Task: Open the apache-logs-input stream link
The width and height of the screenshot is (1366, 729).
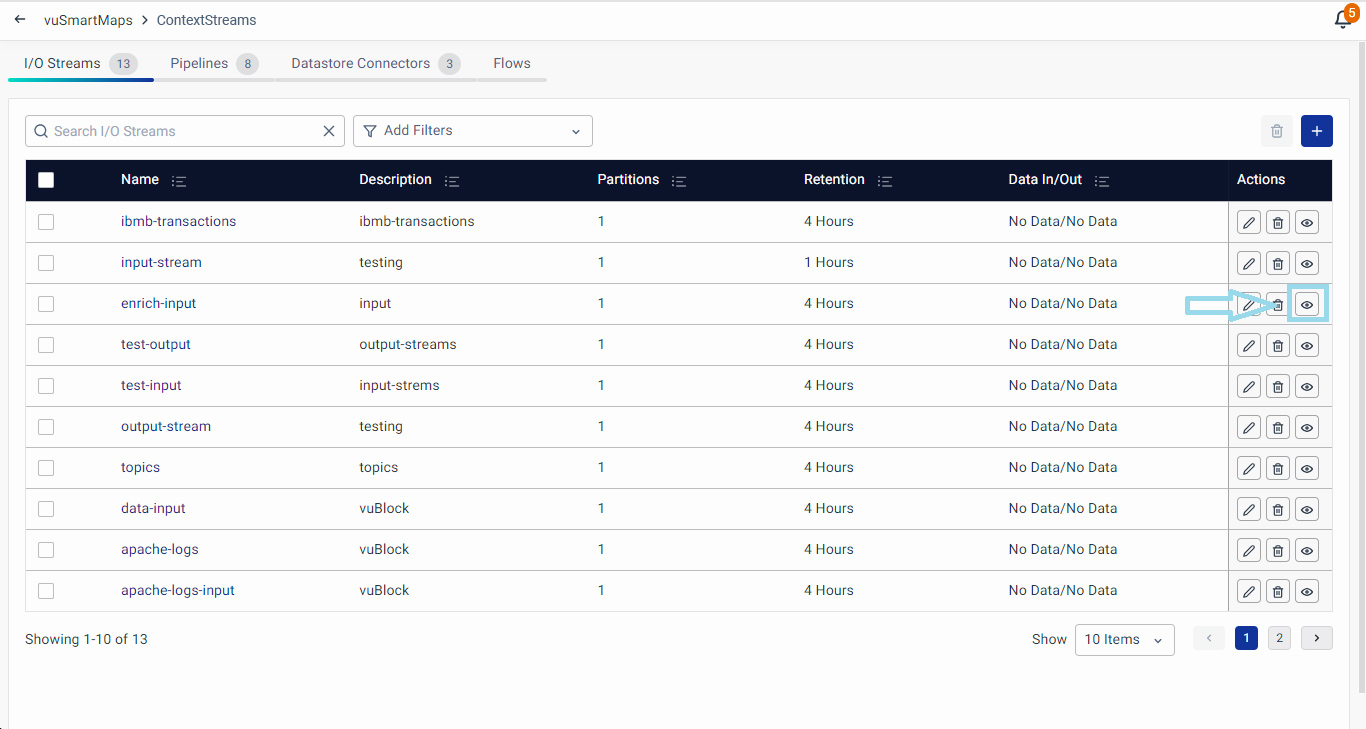Action: 178,591
